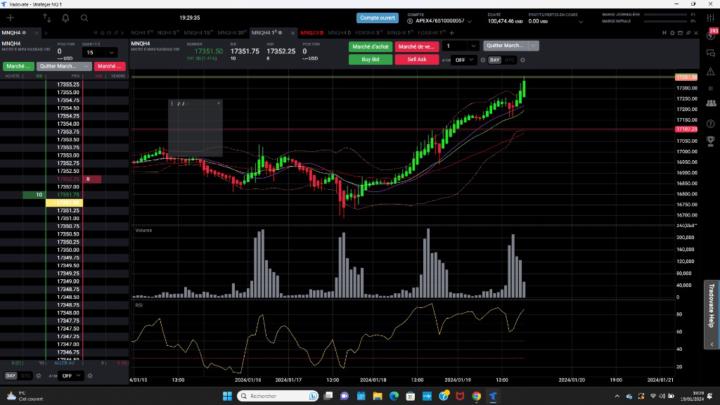Open gear icon beside DOM bottom OFF dropdown
The height and width of the screenshot is (405, 720).
tap(90, 376)
